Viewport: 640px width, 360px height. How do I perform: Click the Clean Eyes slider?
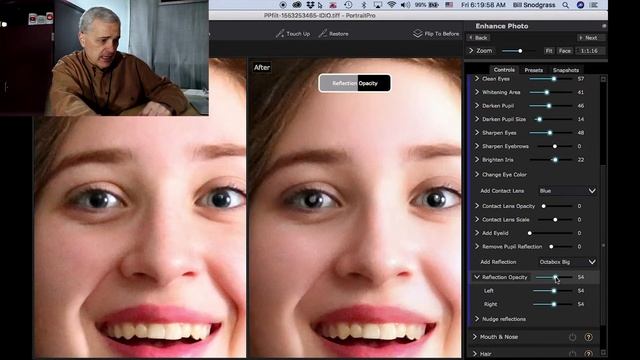[550, 78]
